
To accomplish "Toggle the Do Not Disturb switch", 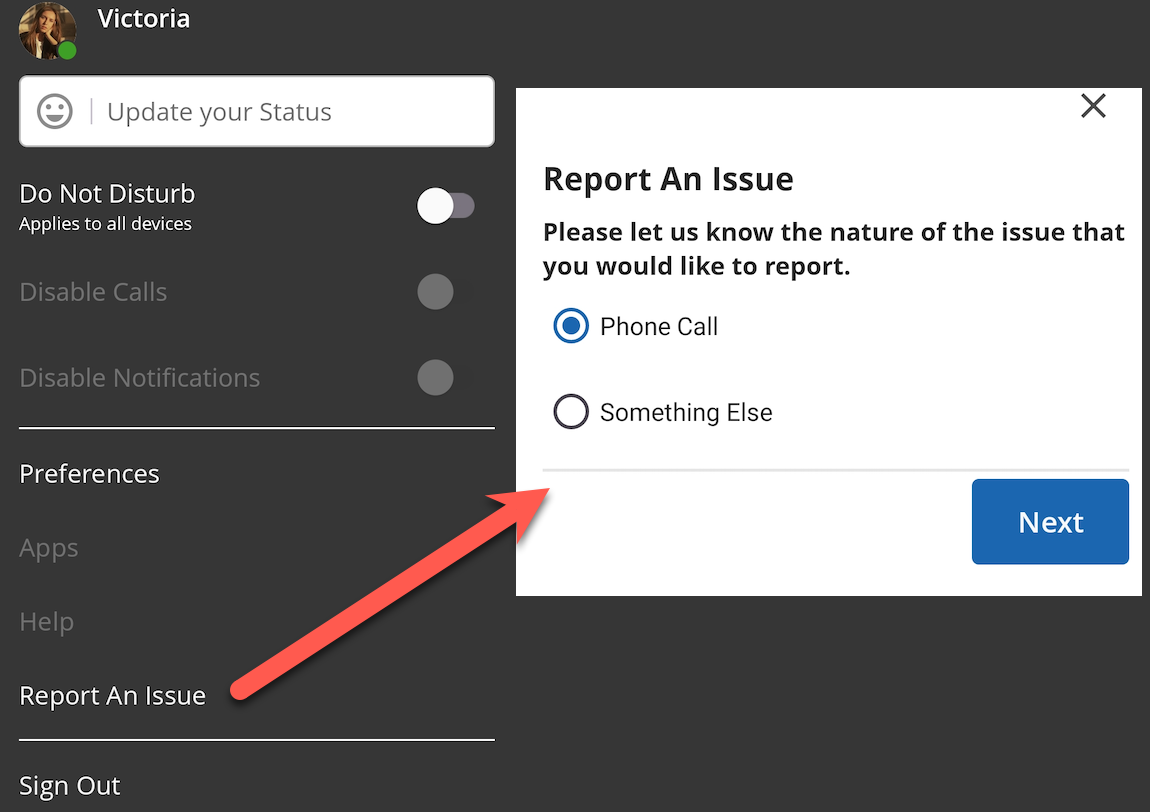I will 445,206.
